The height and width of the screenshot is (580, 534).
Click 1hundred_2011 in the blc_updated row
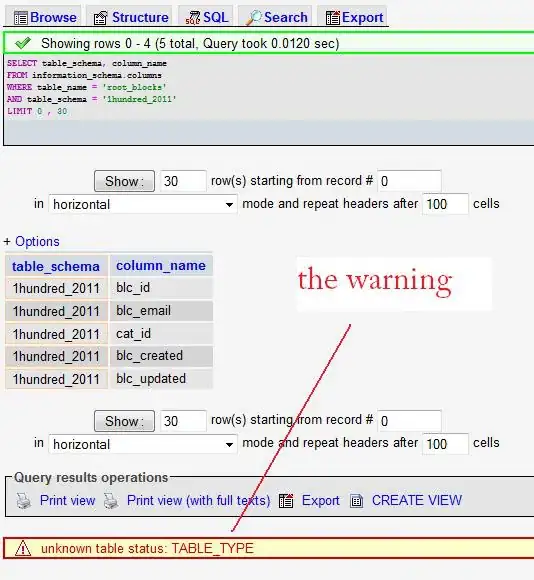pos(56,379)
